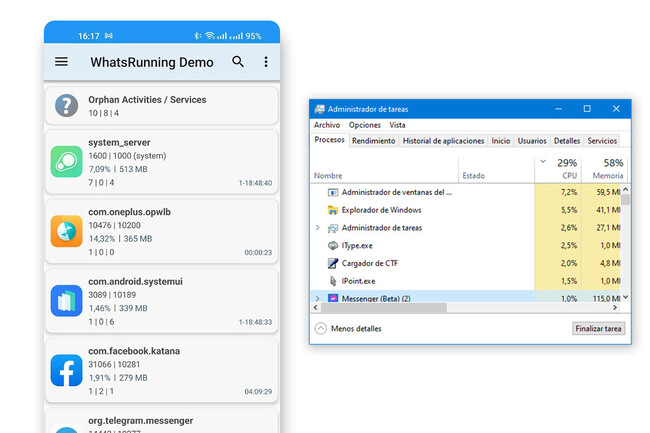Switch to the Usuarios tab

[x=532, y=141]
